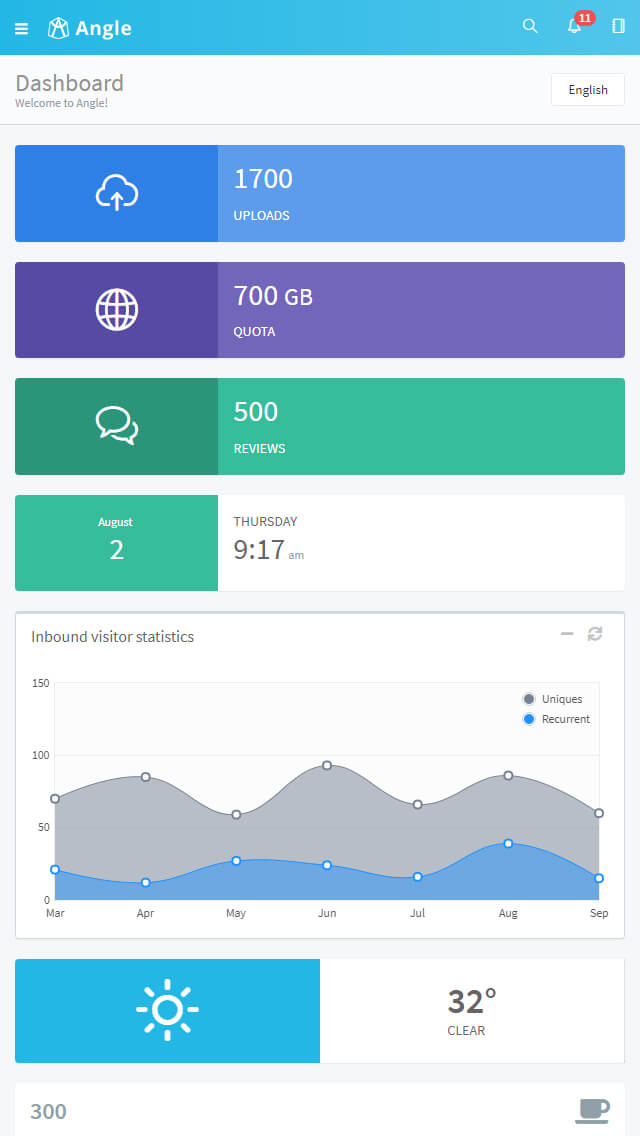
Task: Open the offsidebar panel icon
Action: tap(618, 26)
